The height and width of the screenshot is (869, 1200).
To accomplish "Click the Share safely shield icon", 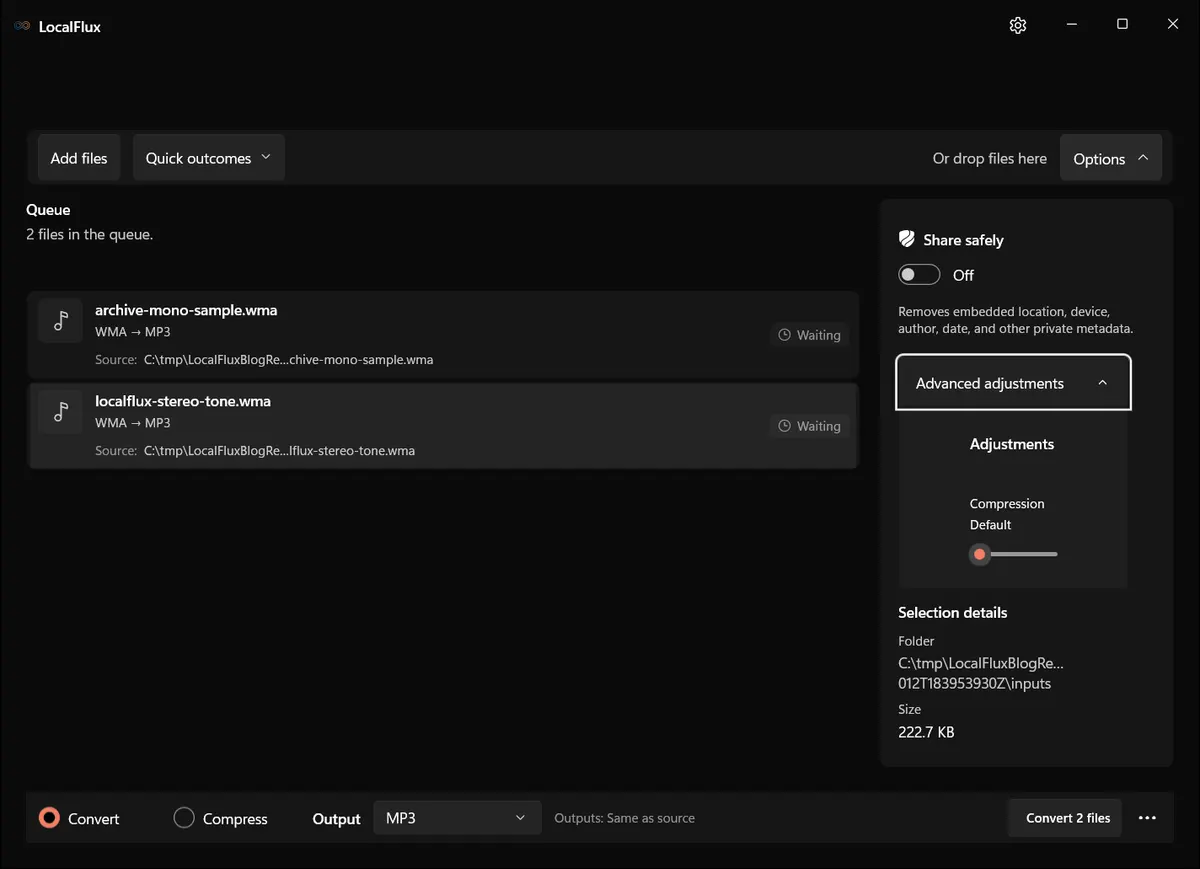I will pos(907,239).
